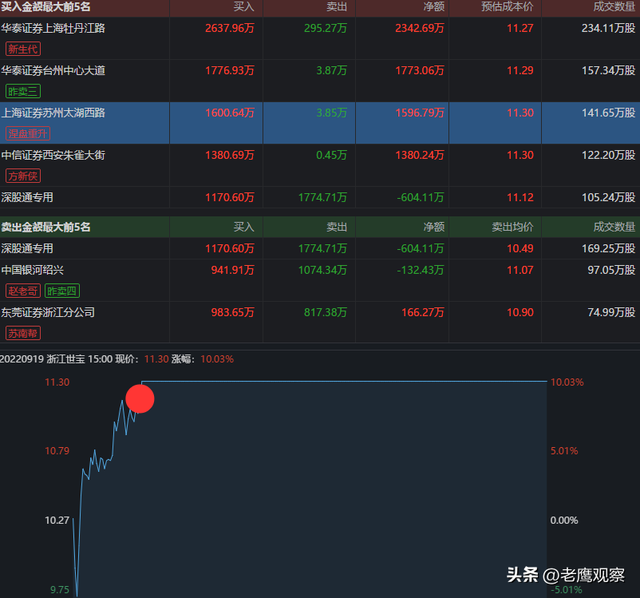Screen dimensions: 640x598
Task: Select the net amount 1596.79万
Action: [x=419, y=113]
